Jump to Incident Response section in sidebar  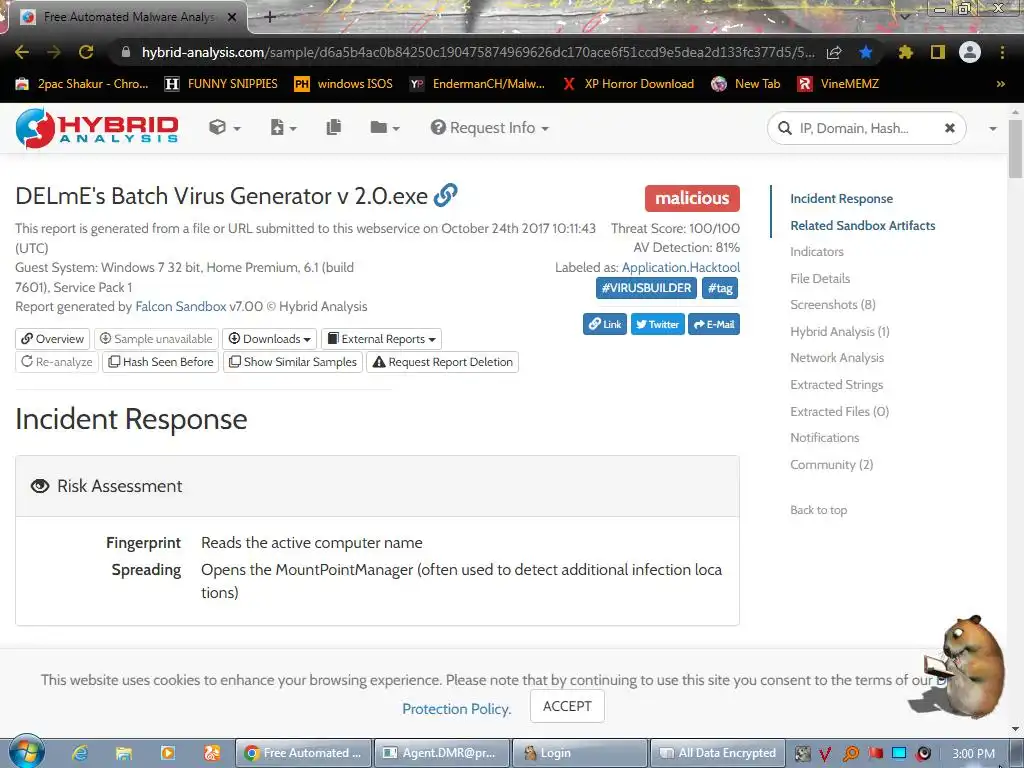click(x=841, y=199)
